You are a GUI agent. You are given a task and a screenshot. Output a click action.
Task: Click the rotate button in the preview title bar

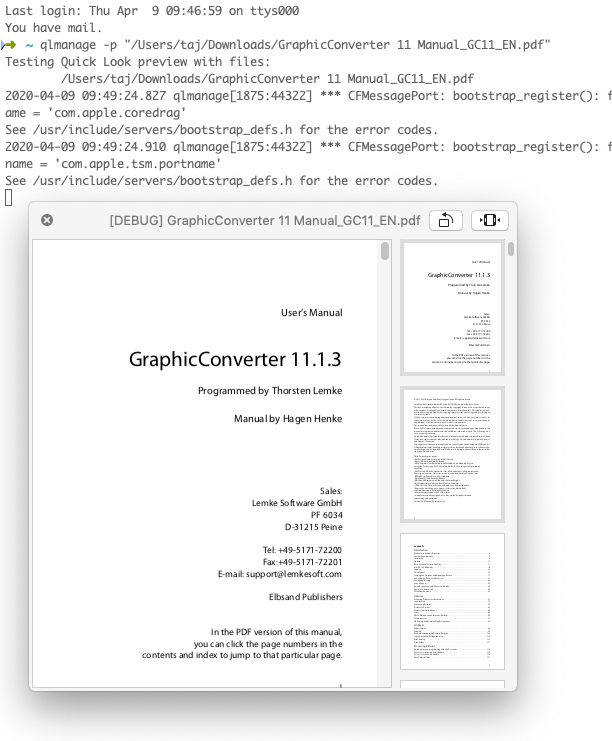[x=446, y=221]
